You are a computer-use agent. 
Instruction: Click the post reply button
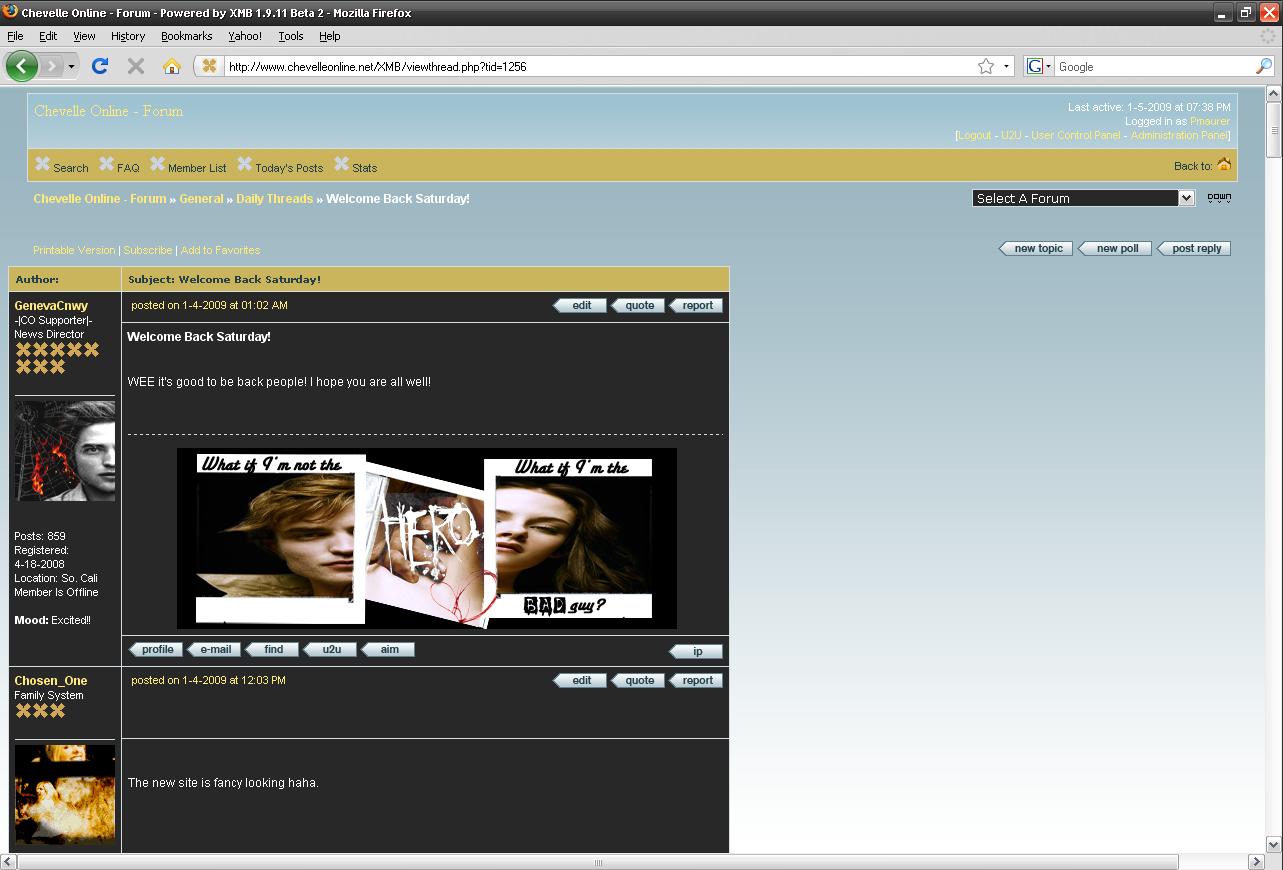click(1195, 248)
